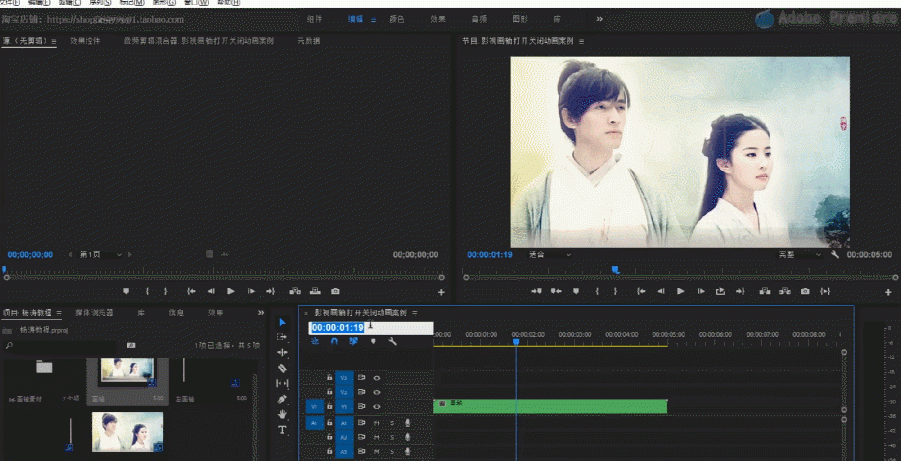Expand Project panel group overflow chevrons

[x=261, y=313]
